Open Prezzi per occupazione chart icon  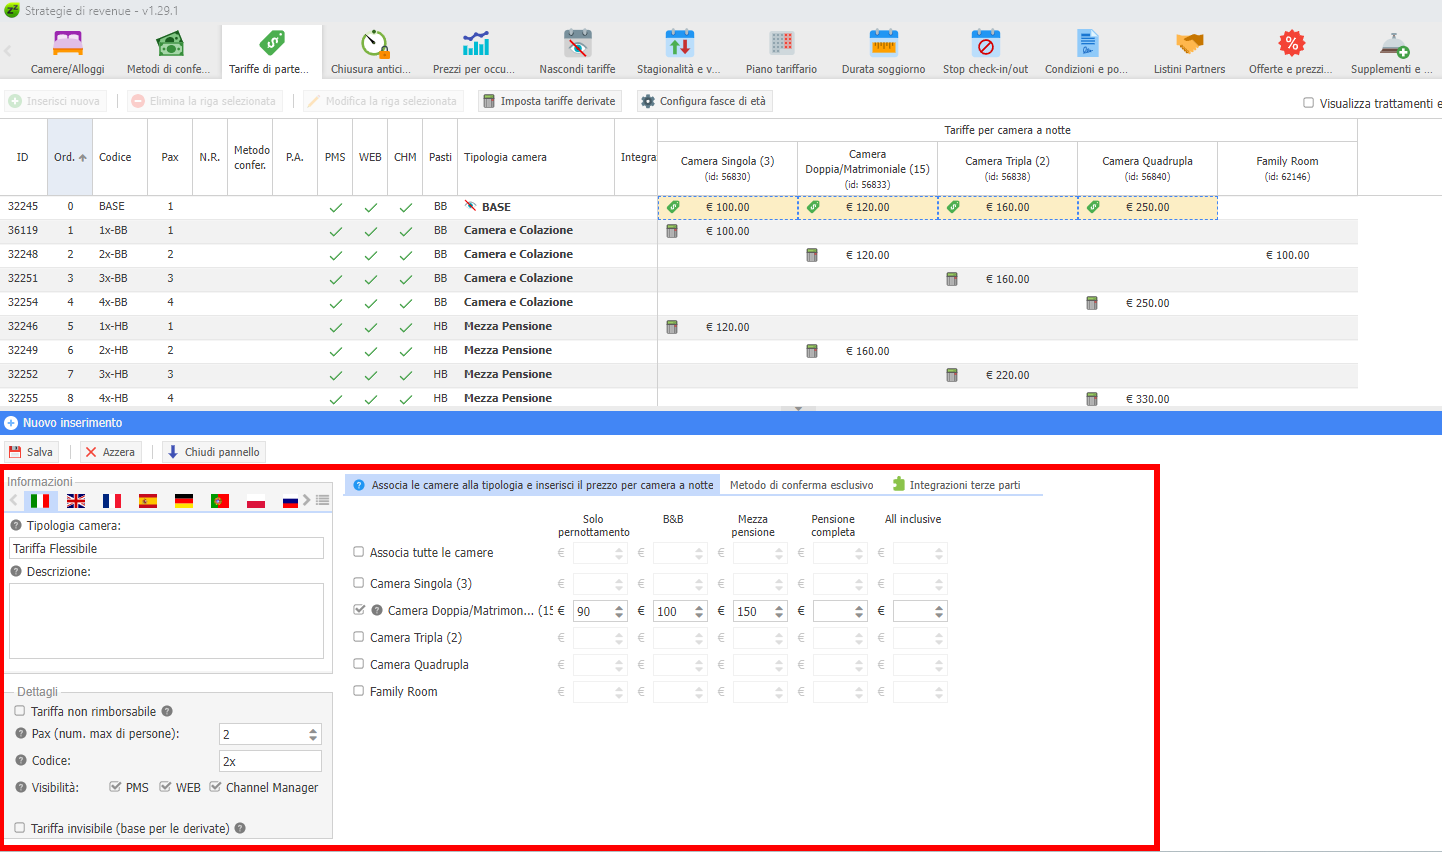[x=475, y=44]
